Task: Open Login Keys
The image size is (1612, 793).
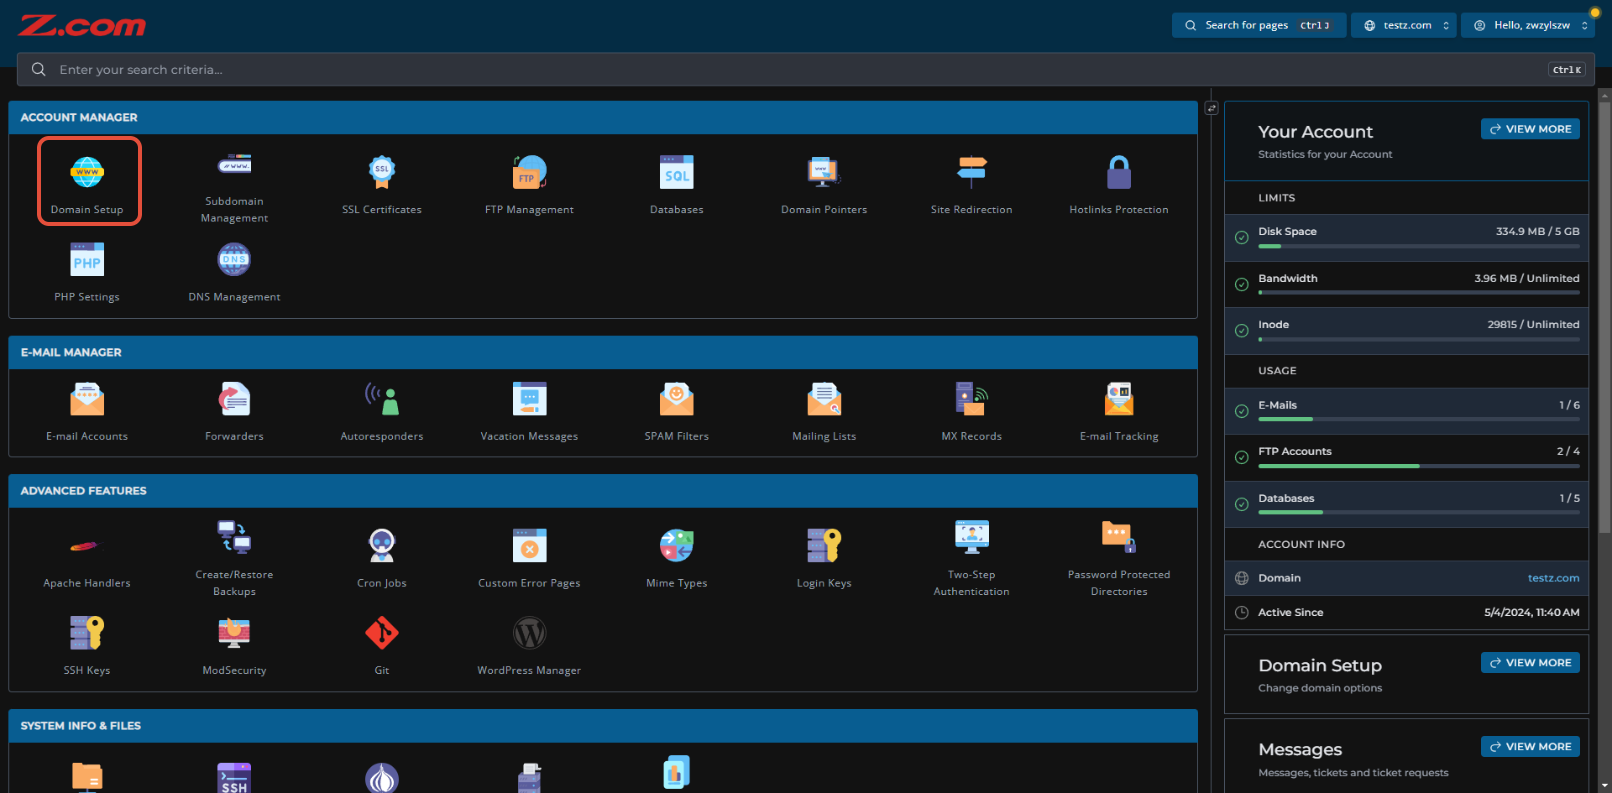Action: click(824, 559)
